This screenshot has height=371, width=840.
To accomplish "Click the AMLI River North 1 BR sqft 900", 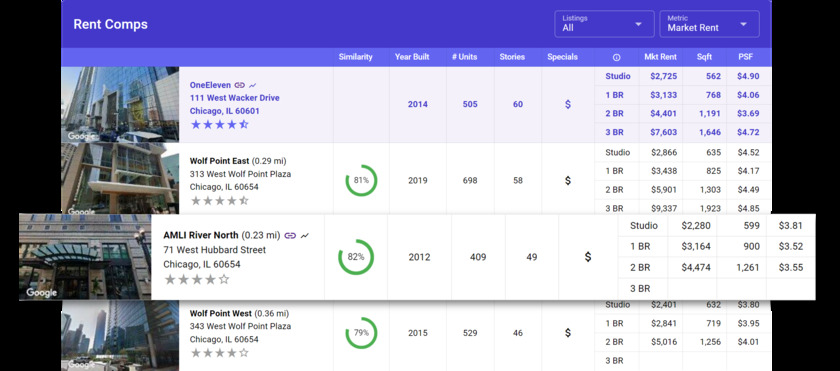I will pyautogui.click(x=751, y=246).
